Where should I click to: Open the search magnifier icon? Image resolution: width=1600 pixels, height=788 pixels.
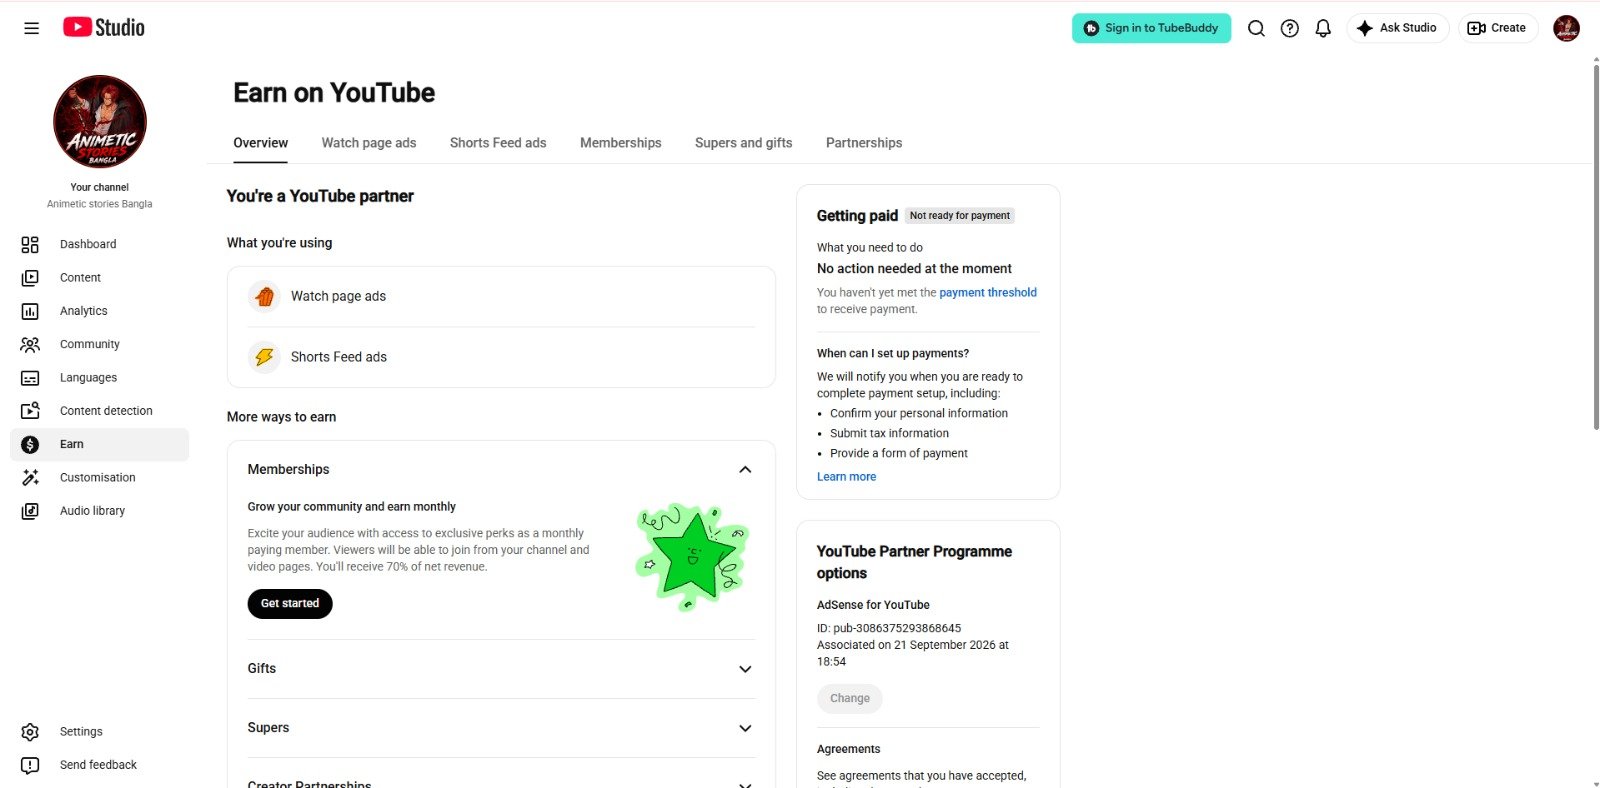coord(1256,28)
